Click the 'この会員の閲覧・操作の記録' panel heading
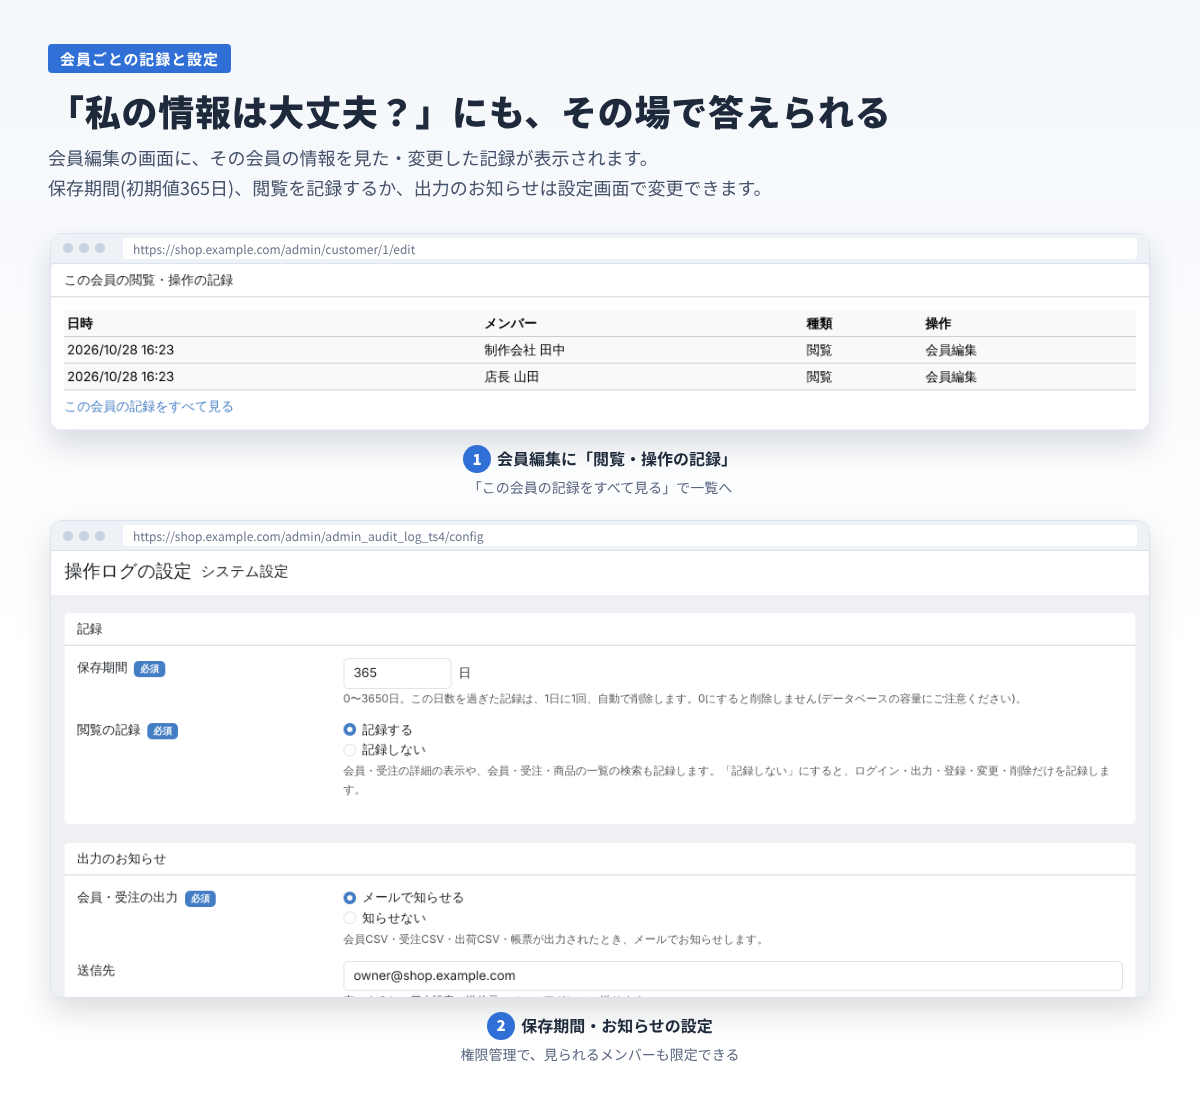 (x=149, y=281)
